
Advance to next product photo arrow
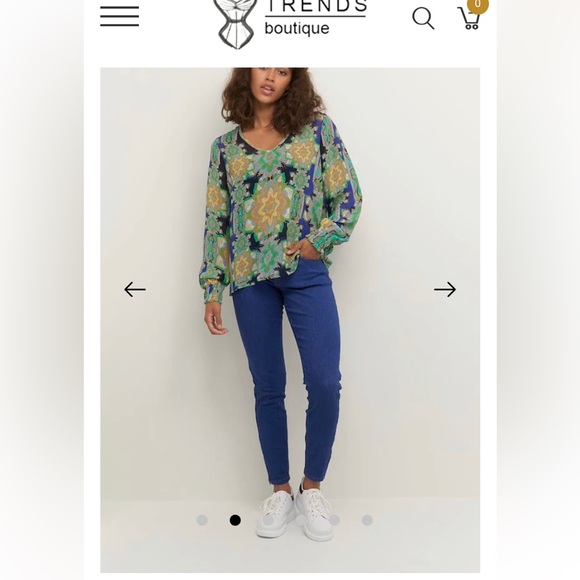click(x=445, y=289)
